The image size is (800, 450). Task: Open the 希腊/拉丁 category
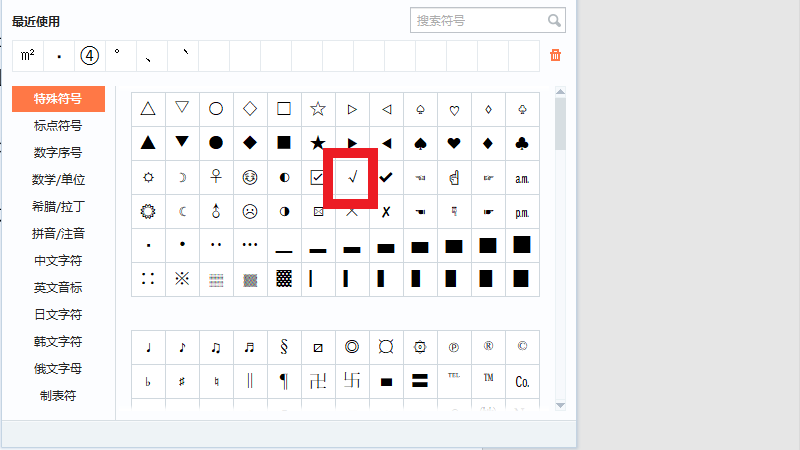point(58,207)
